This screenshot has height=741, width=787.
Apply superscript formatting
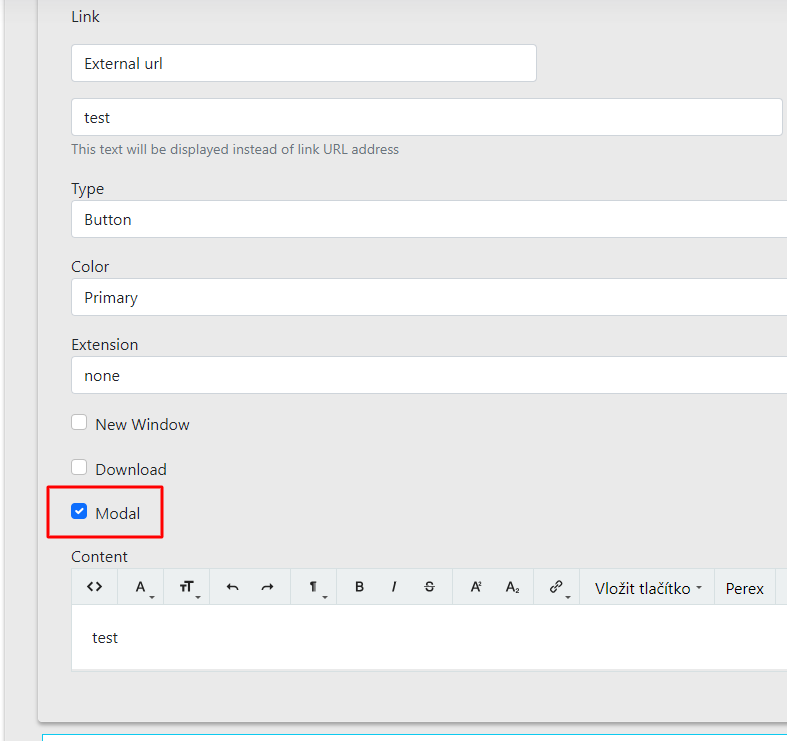click(476, 587)
